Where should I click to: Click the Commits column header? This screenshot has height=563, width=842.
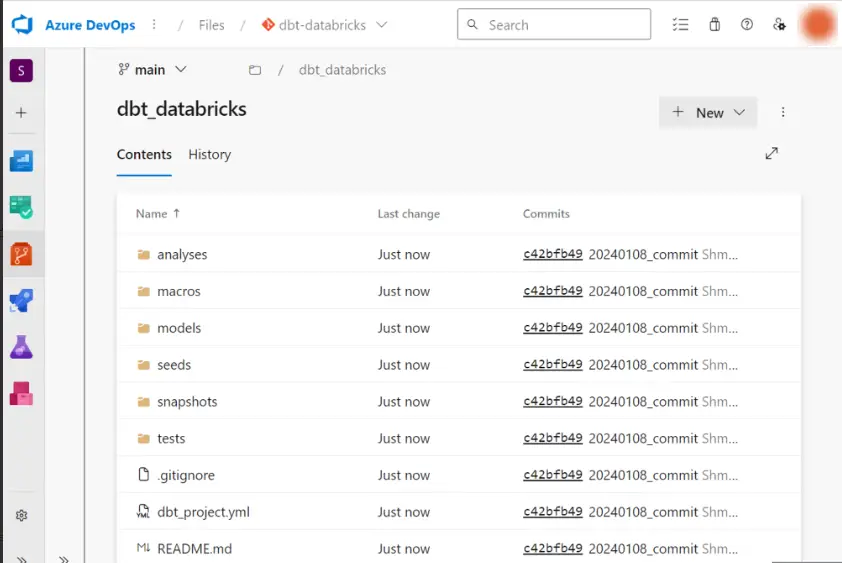coord(546,214)
